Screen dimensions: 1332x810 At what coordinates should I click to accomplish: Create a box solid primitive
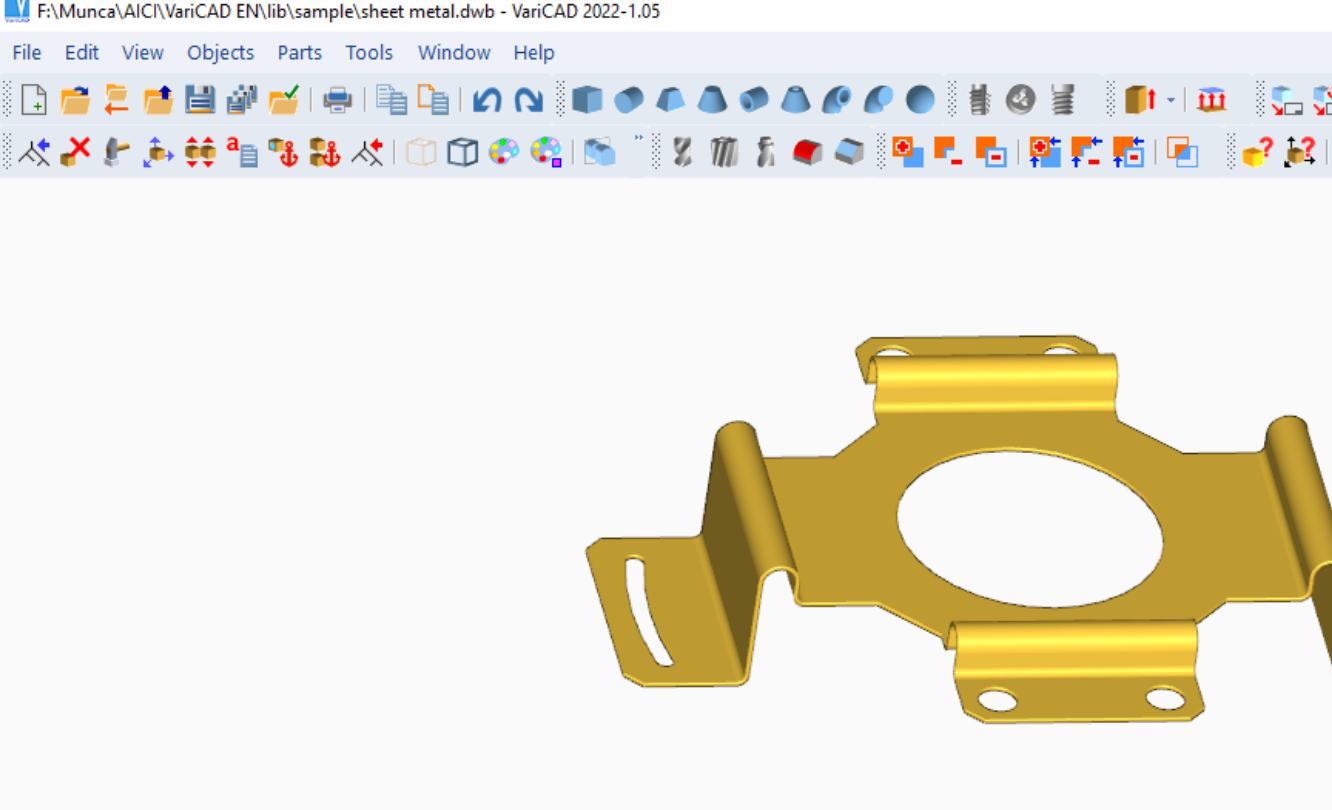pos(588,99)
